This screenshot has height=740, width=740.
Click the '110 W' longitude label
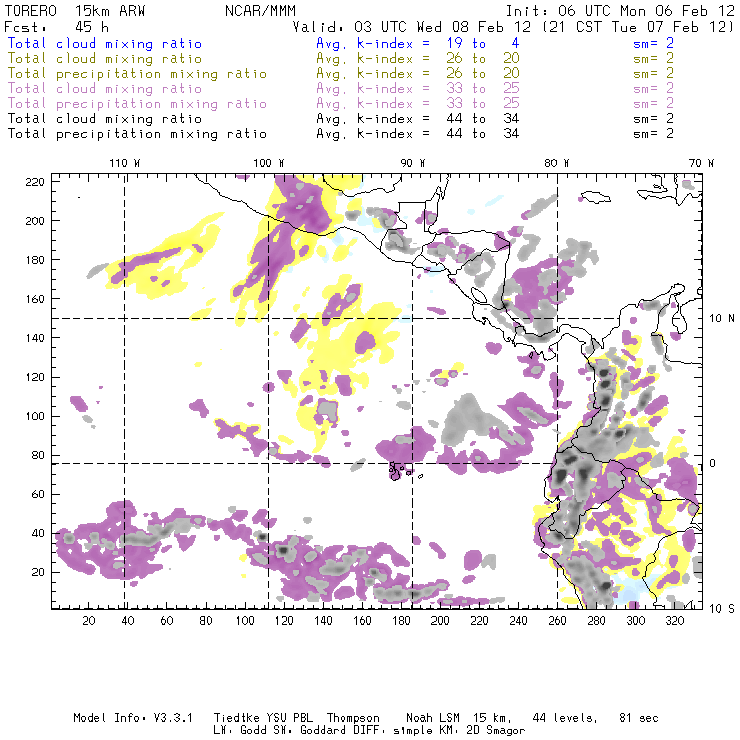click(125, 163)
